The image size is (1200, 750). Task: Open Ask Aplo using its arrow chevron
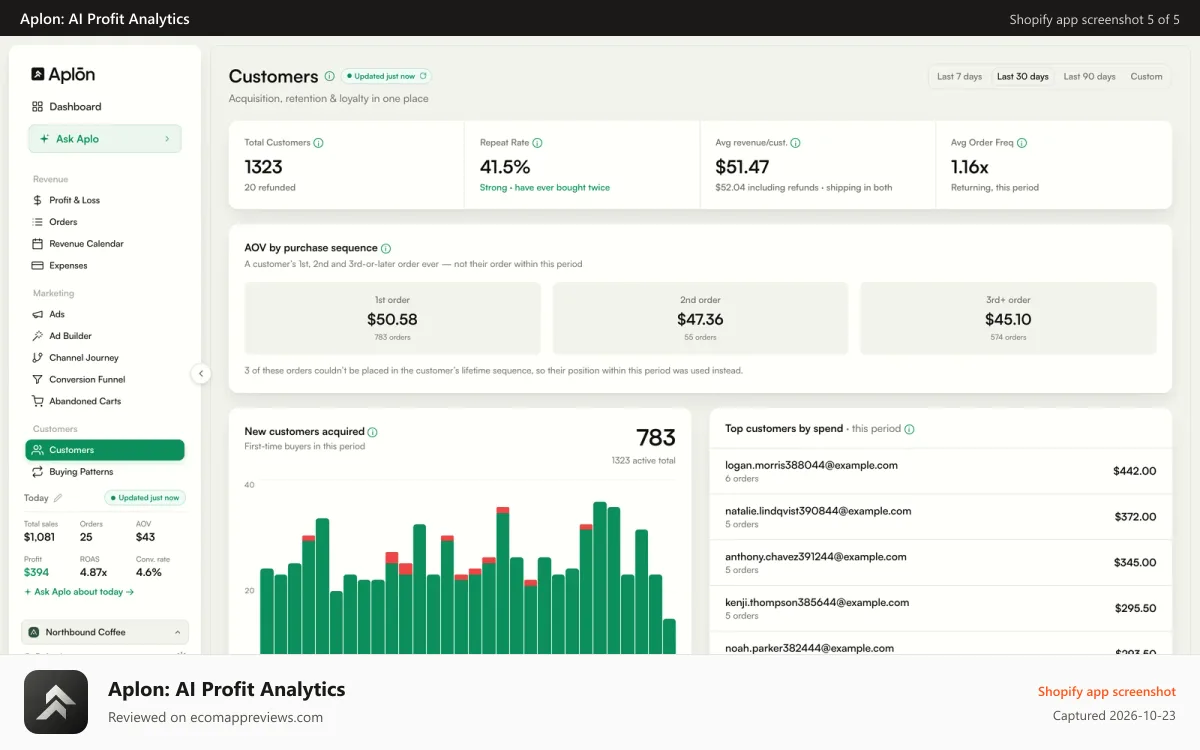[x=167, y=139]
